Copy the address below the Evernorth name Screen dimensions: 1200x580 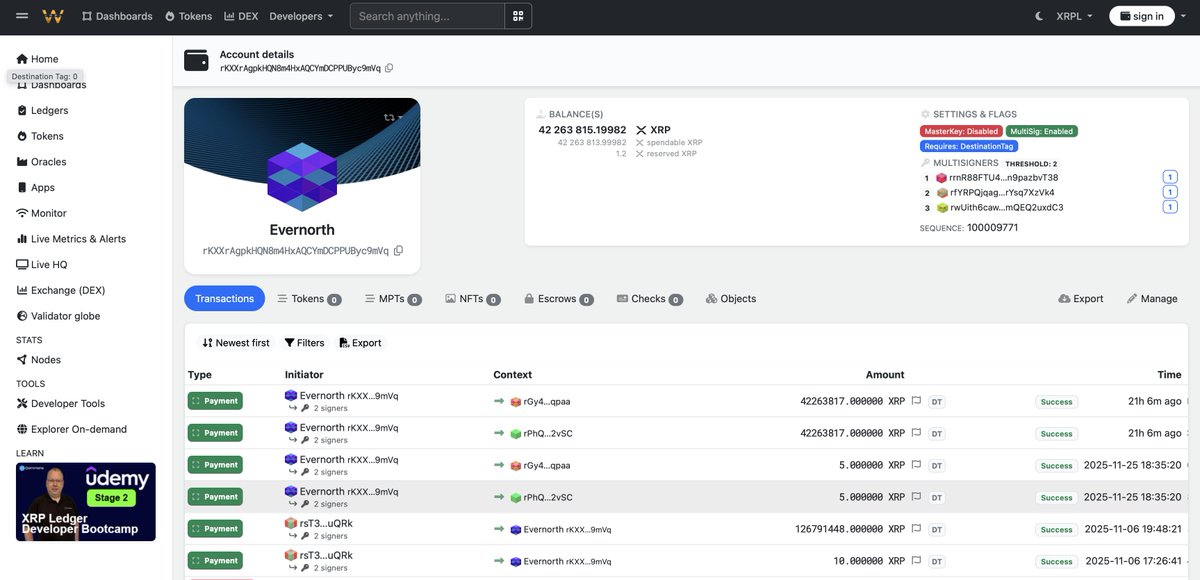tap(398, 251)
